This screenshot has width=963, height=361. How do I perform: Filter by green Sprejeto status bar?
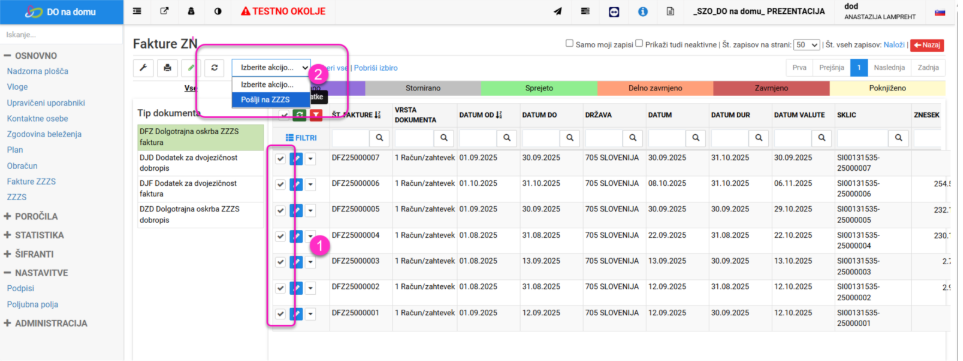[x=539, y=88]
